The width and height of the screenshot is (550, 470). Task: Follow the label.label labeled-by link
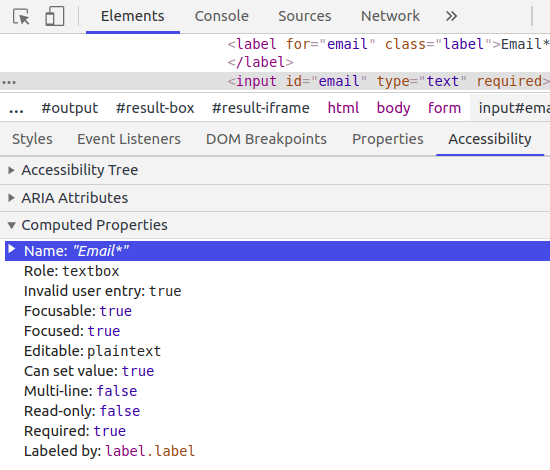150,451
